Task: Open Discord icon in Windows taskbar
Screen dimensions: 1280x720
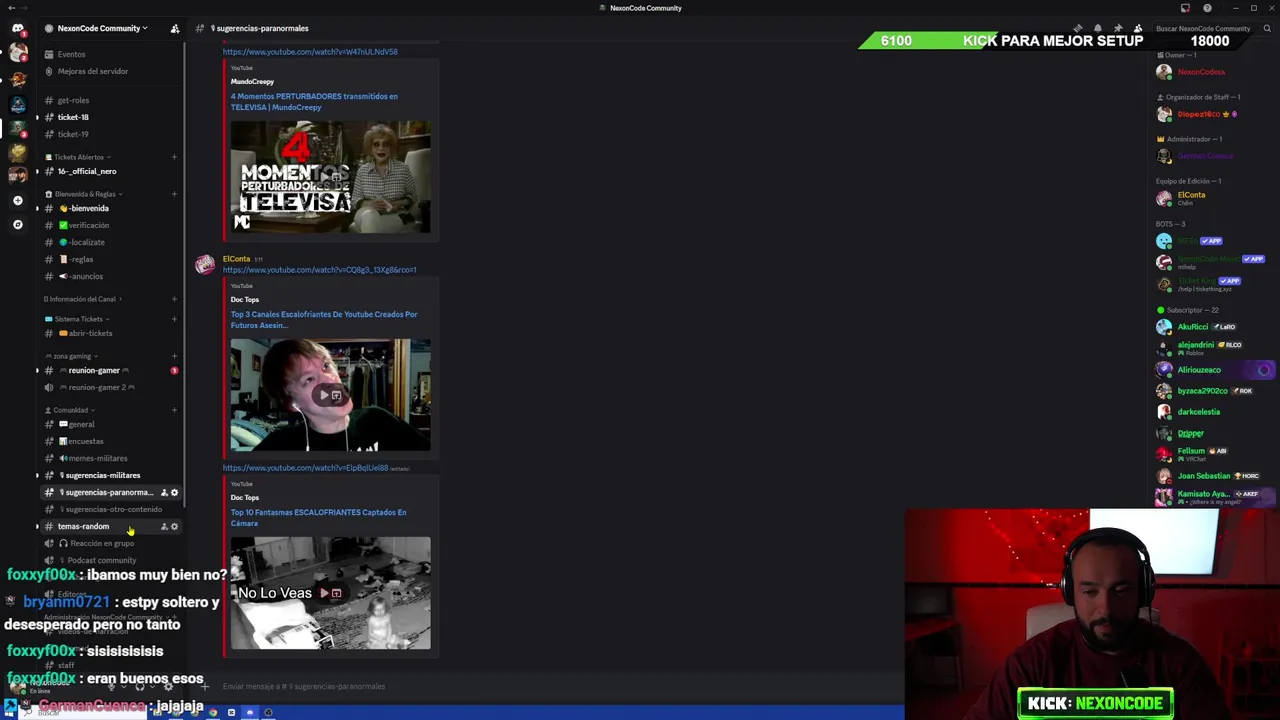Action: pyautogui.click(x=250, y=712)
